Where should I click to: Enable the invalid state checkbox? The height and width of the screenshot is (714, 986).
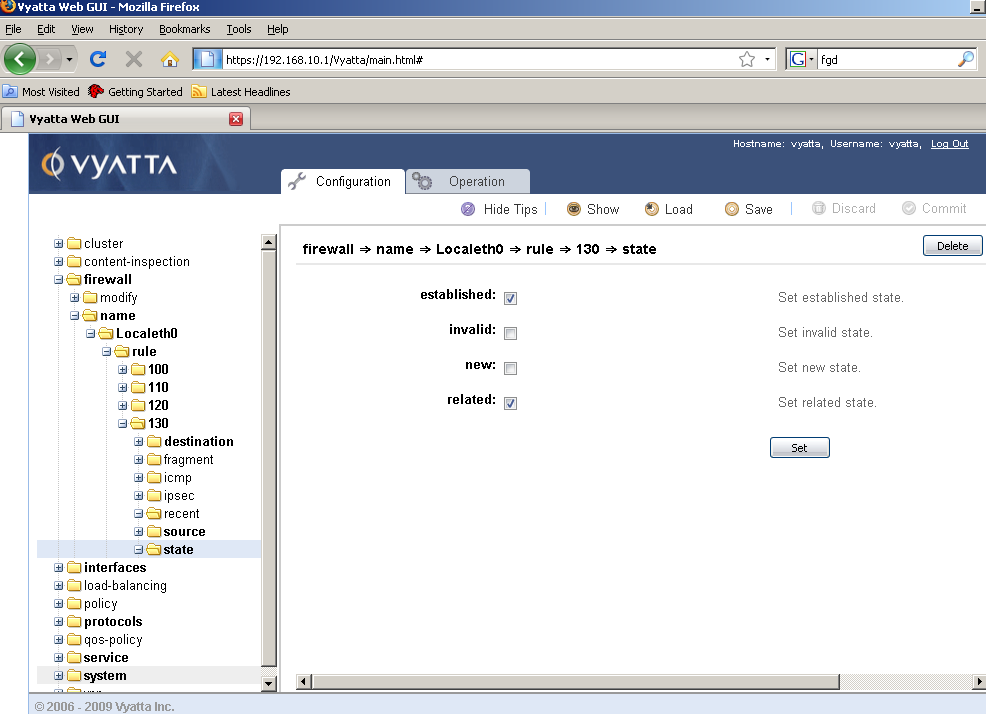(510, 333)
